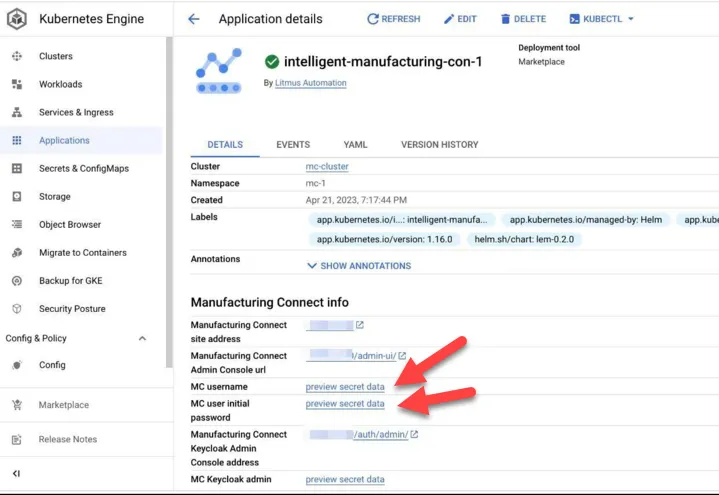
Task: Open the Kubectl dropdown arrow
Action: [x=631, y=19]
